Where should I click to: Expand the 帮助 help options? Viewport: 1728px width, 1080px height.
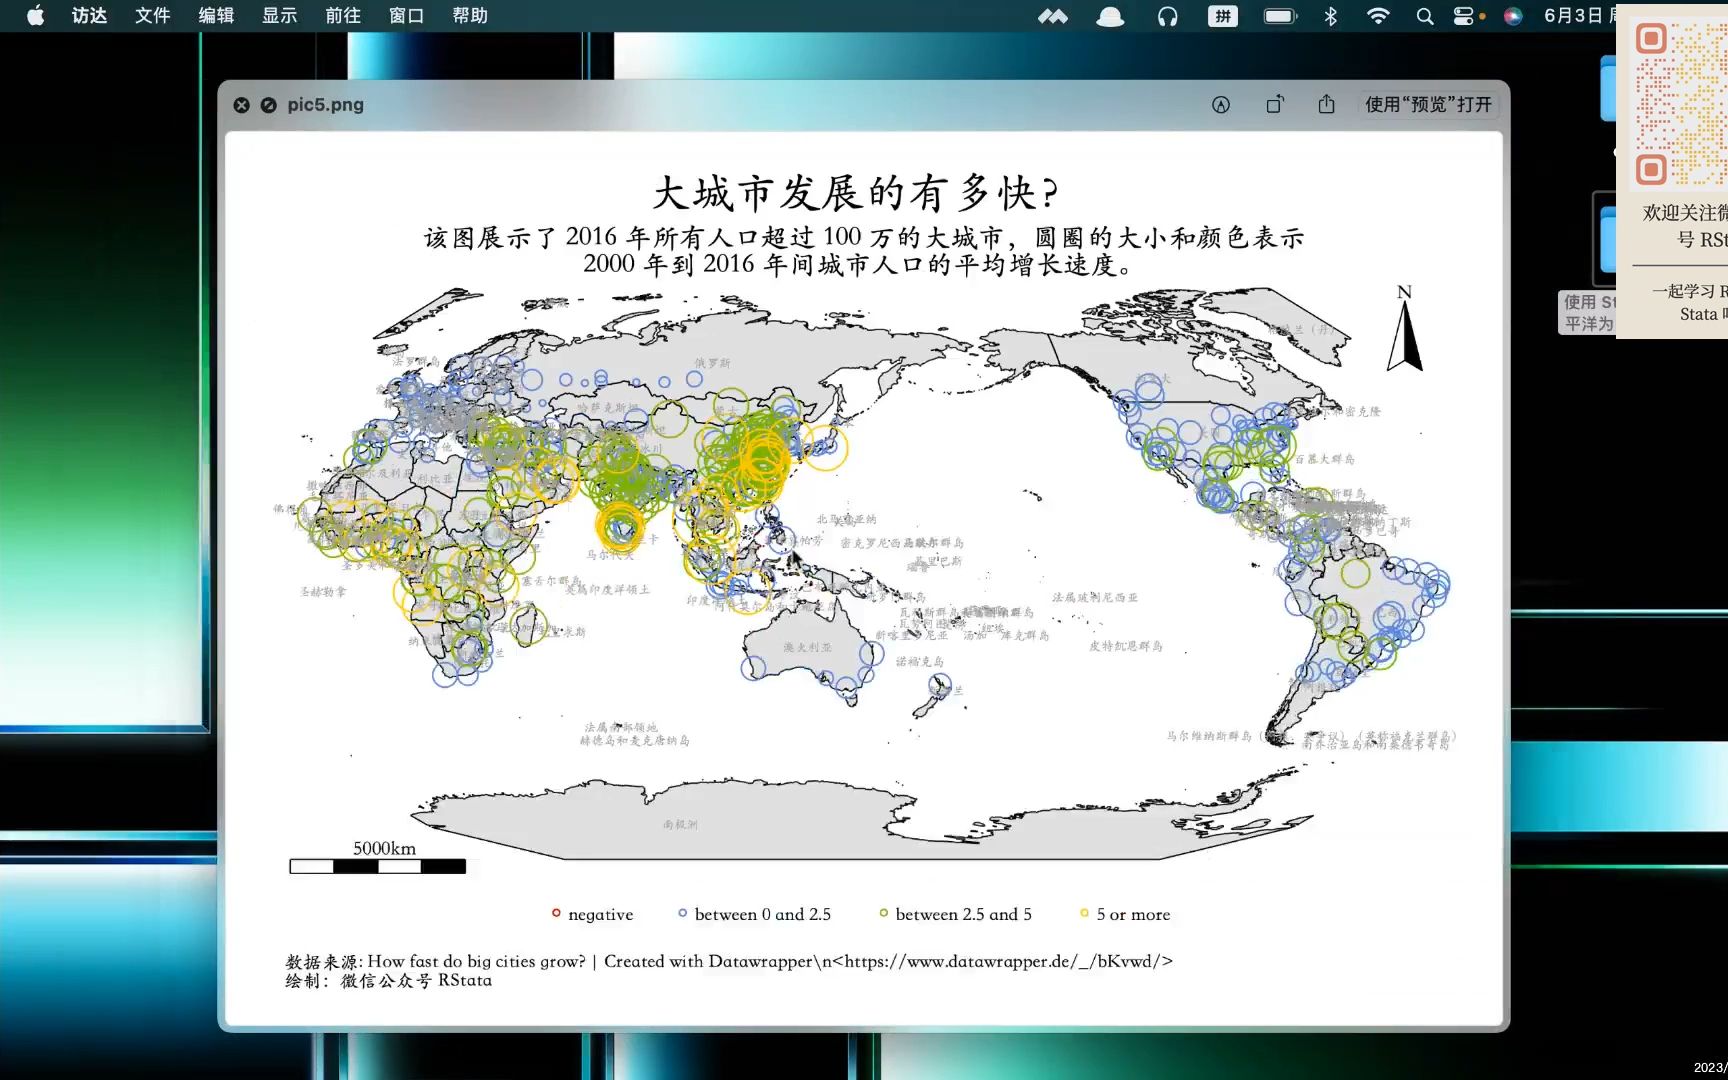(468, 16)
